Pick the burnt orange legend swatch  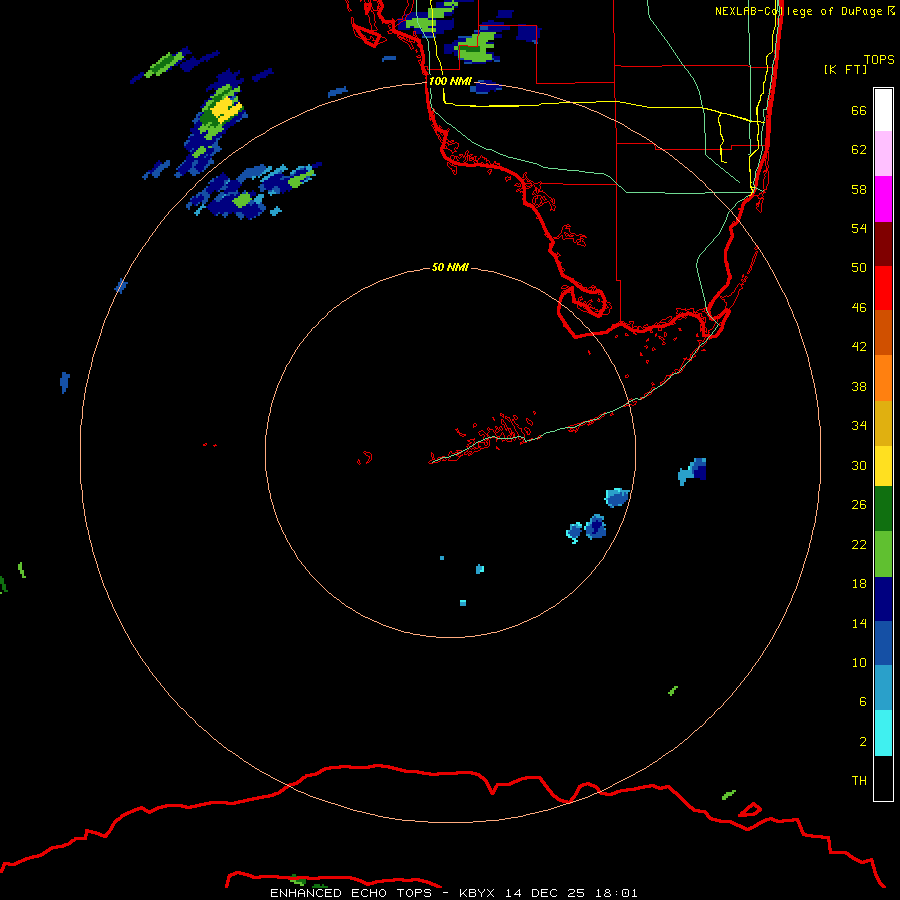click(883, 332)
